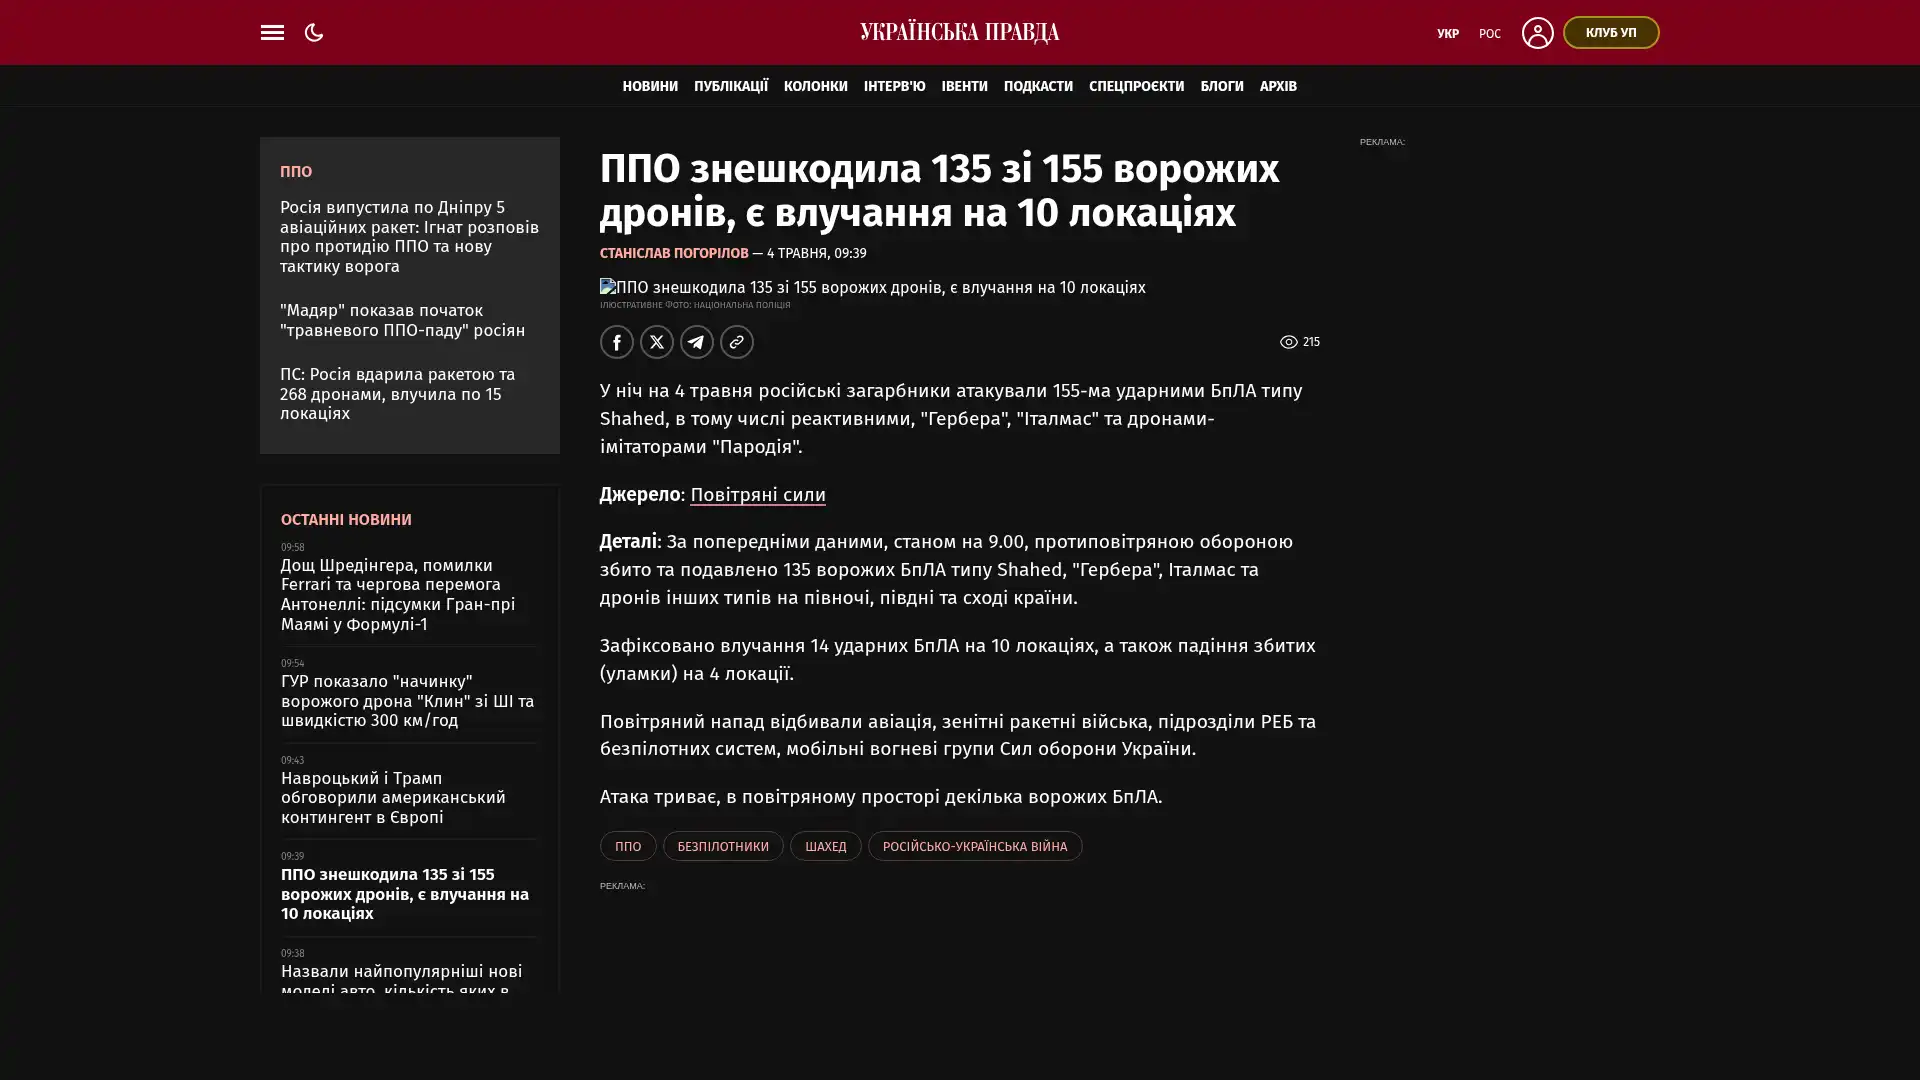1920x1080 pixels.
Task: Switch language to УКР
Action: 1448,33
